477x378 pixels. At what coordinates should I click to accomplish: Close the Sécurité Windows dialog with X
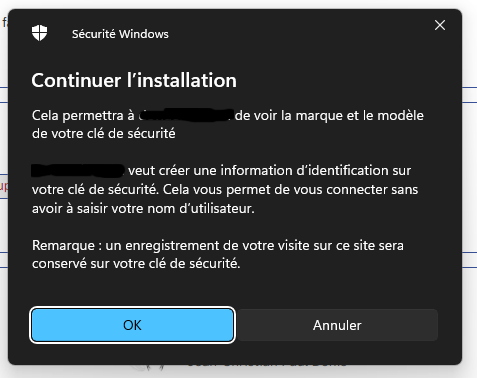pyautogui.click(x=440, y=25)
